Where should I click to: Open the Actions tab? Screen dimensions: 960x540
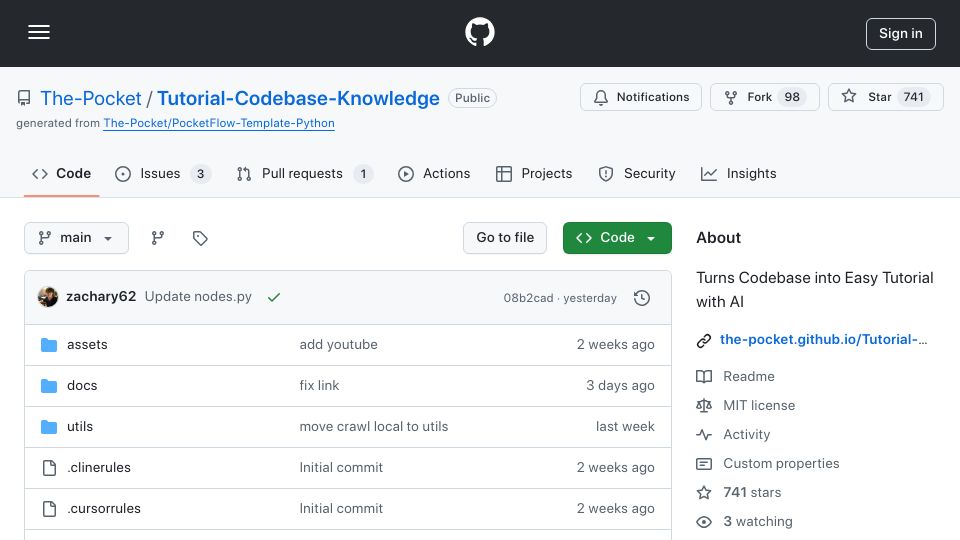[434, 174]
